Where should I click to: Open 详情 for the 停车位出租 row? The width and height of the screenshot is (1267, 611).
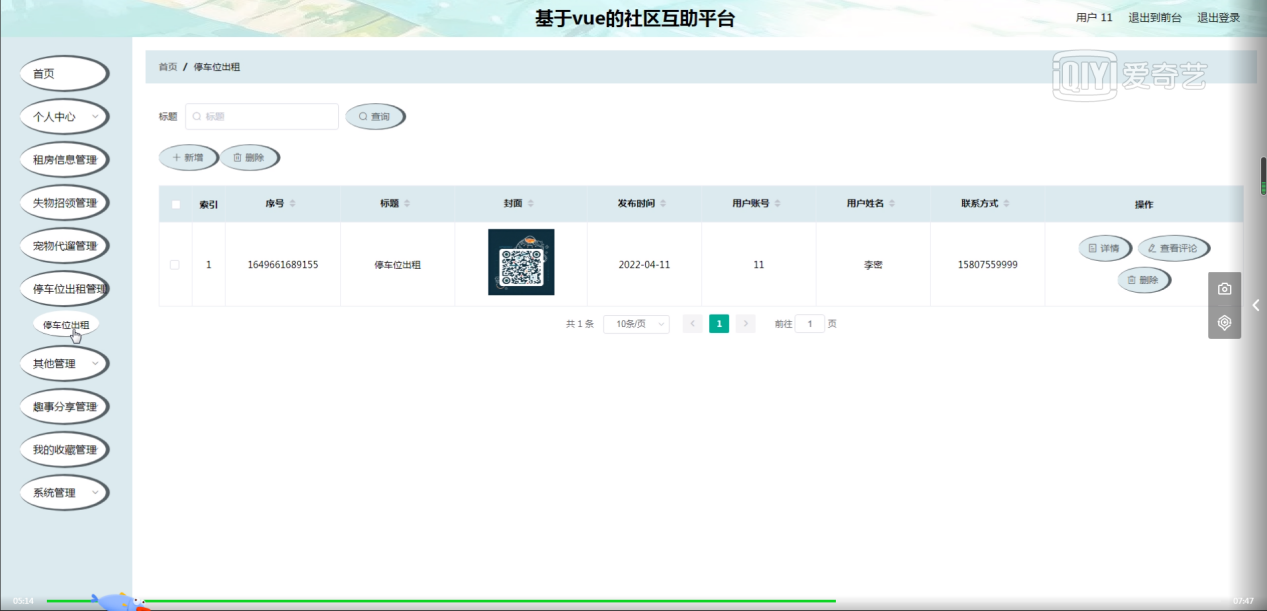click(1105, 248)
